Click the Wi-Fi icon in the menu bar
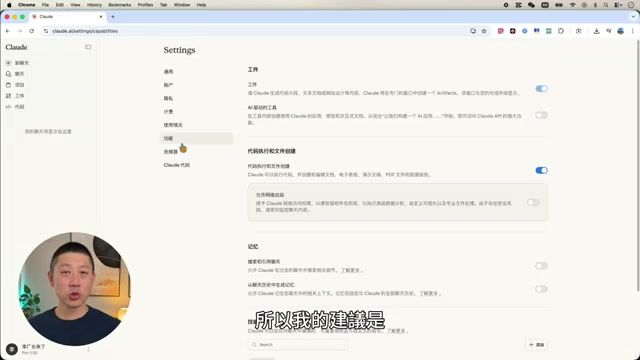The image size is (640, 360). 573,5
